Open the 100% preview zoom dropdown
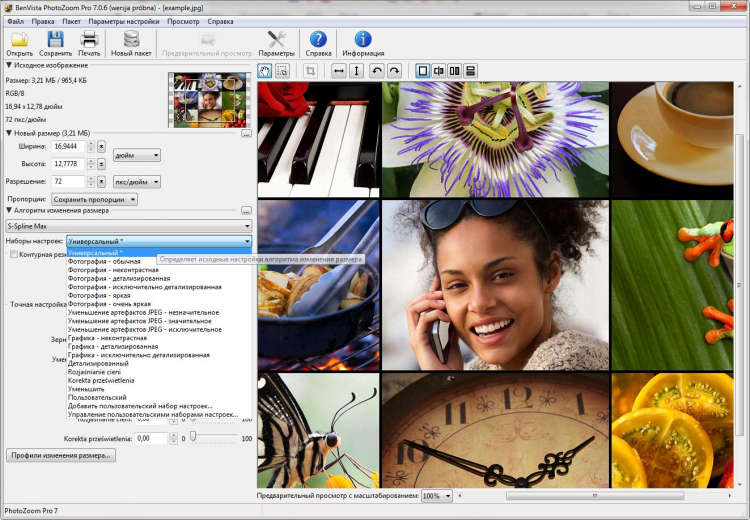The height and width of the screenshot is (520, 750). point(436,496)
